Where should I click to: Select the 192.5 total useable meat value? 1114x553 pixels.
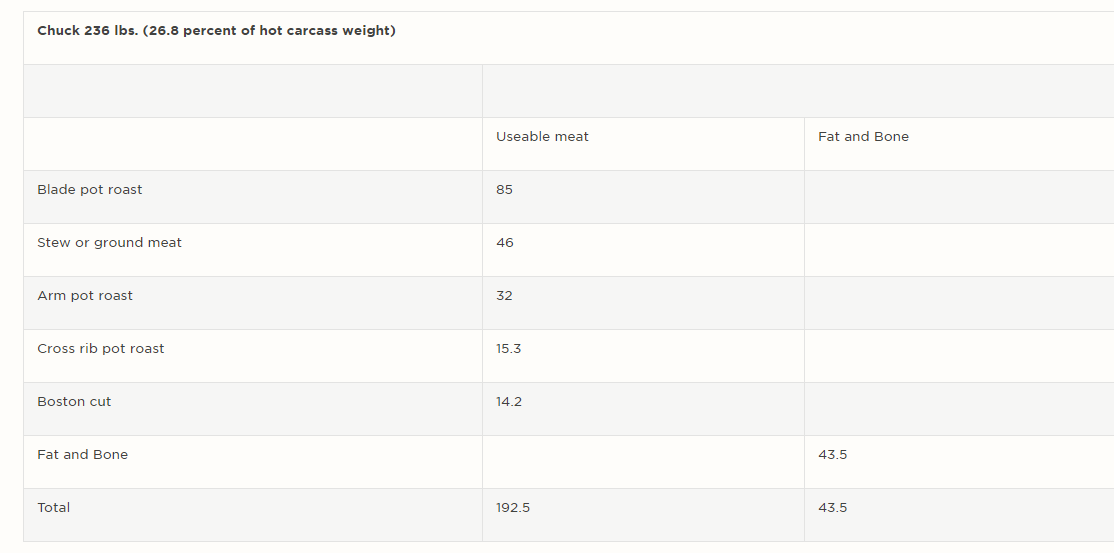513,508
